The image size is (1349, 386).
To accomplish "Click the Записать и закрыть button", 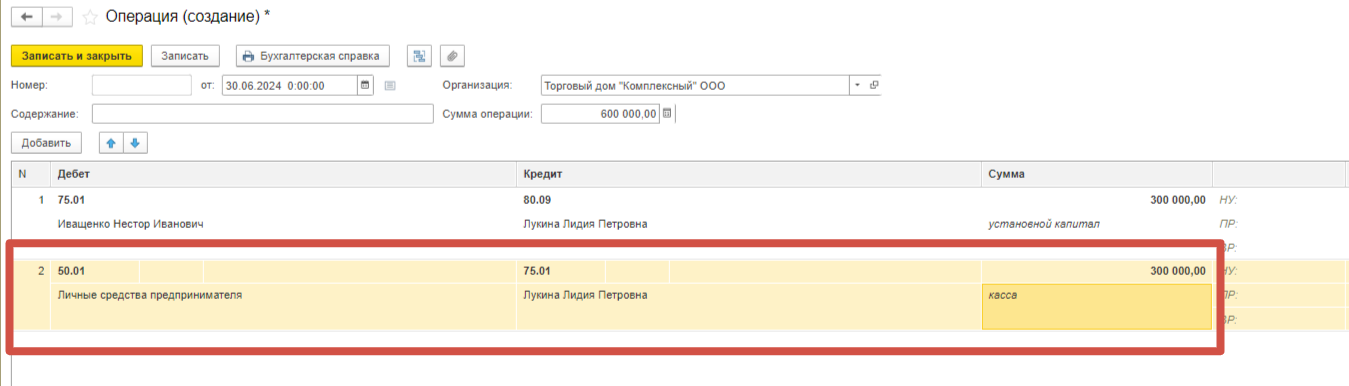I will [77, 56].
